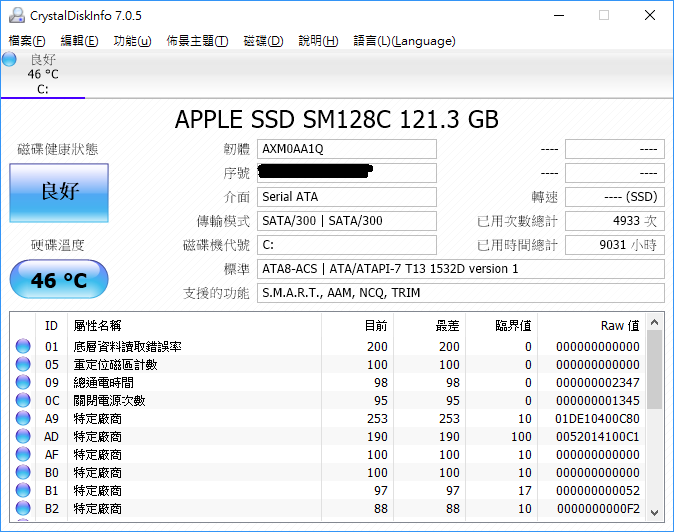The image size is (674, 532).
Task: Click status orb for attribute B2 row
Action: coord(23,509)
